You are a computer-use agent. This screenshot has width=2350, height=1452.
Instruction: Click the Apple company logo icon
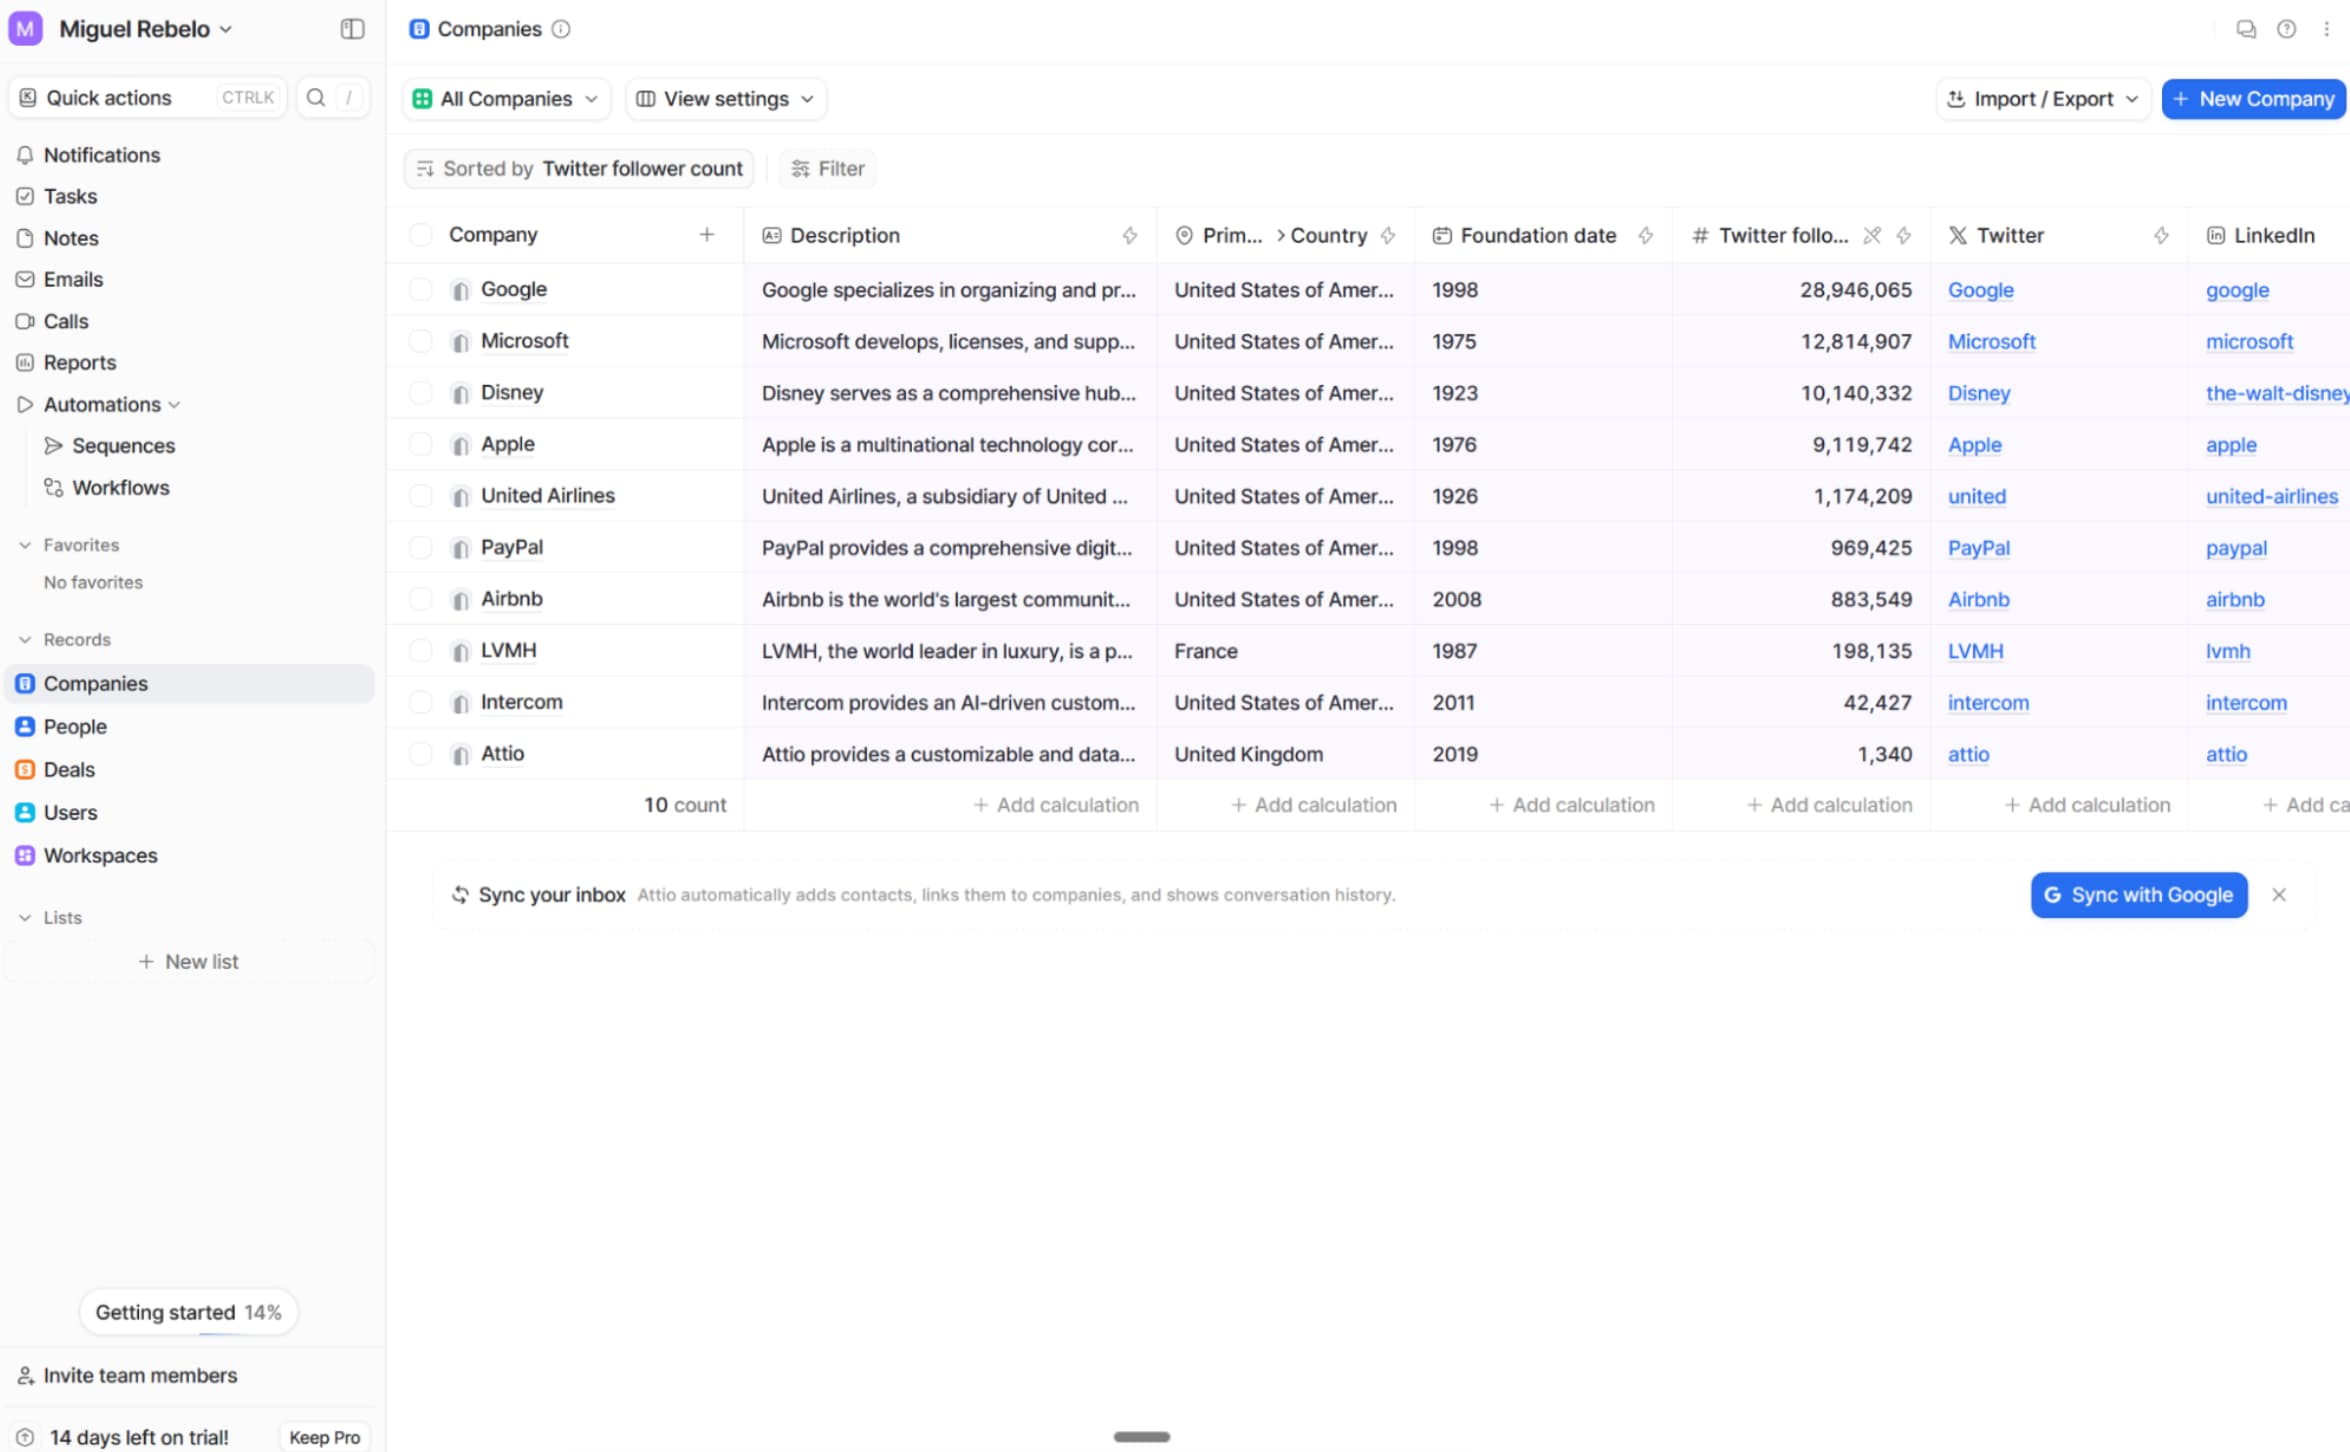[x=460, y=445]
